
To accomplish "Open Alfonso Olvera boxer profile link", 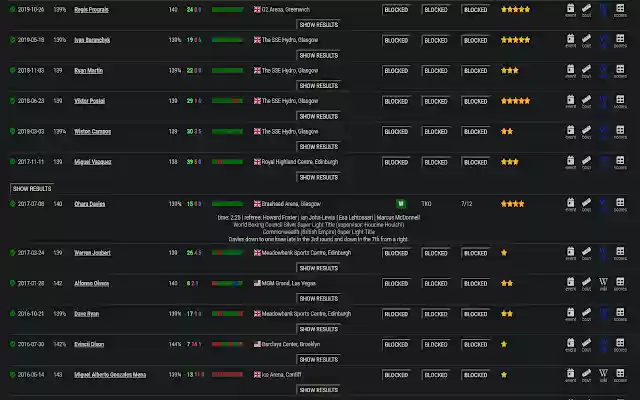I will 91,283.
